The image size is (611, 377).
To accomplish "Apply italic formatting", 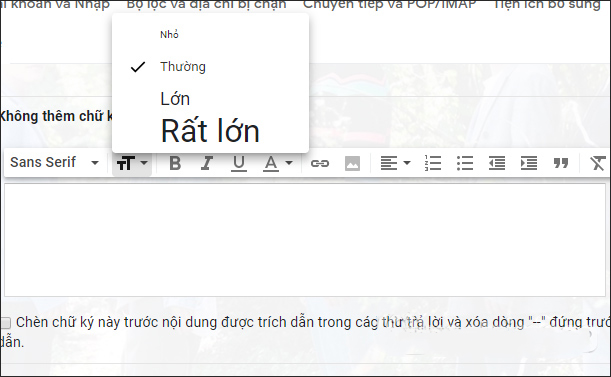I will pyautogui.click(x=207, y=163).
